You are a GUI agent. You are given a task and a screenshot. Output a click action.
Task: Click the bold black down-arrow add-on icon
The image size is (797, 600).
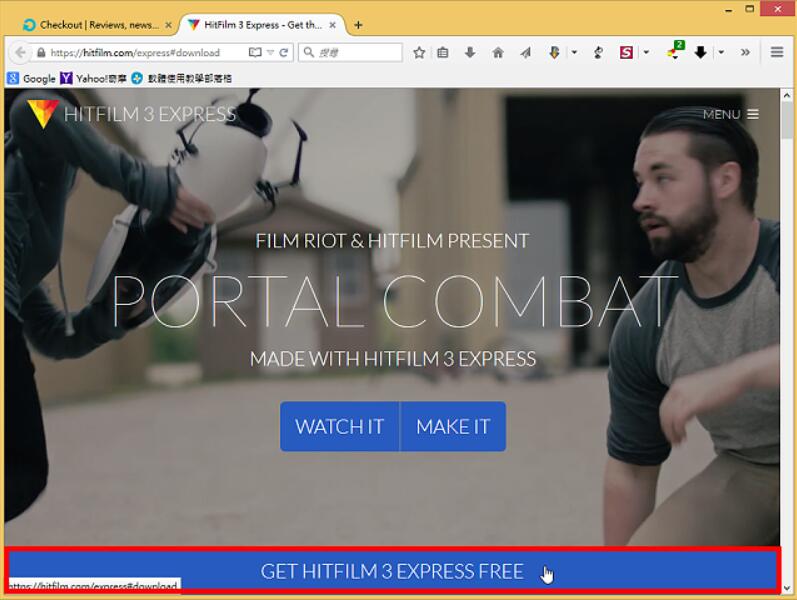[700, 52]
